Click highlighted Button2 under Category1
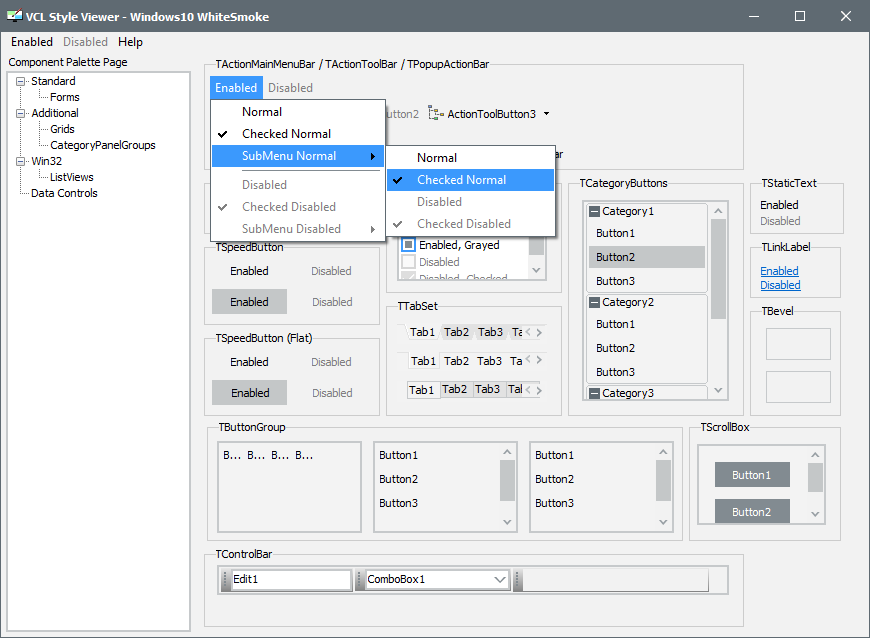This screenshot has width=870, height=638. (x=646, y=257)
